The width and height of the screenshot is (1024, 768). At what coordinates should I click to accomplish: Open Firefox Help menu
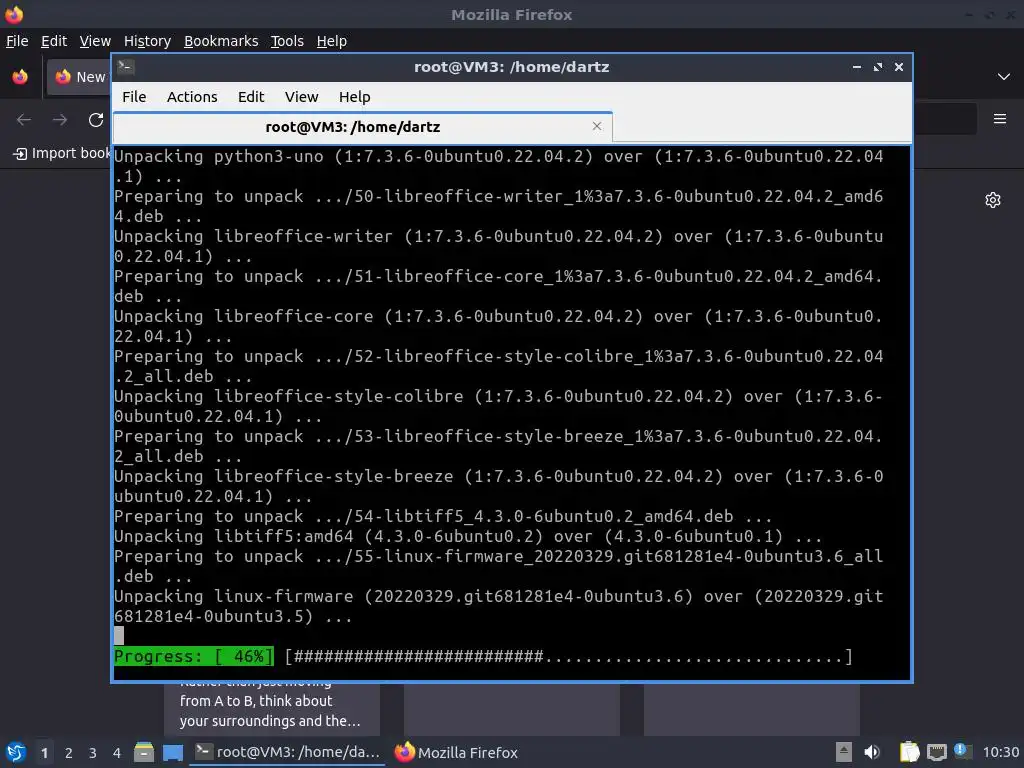[x=332, y=41]
